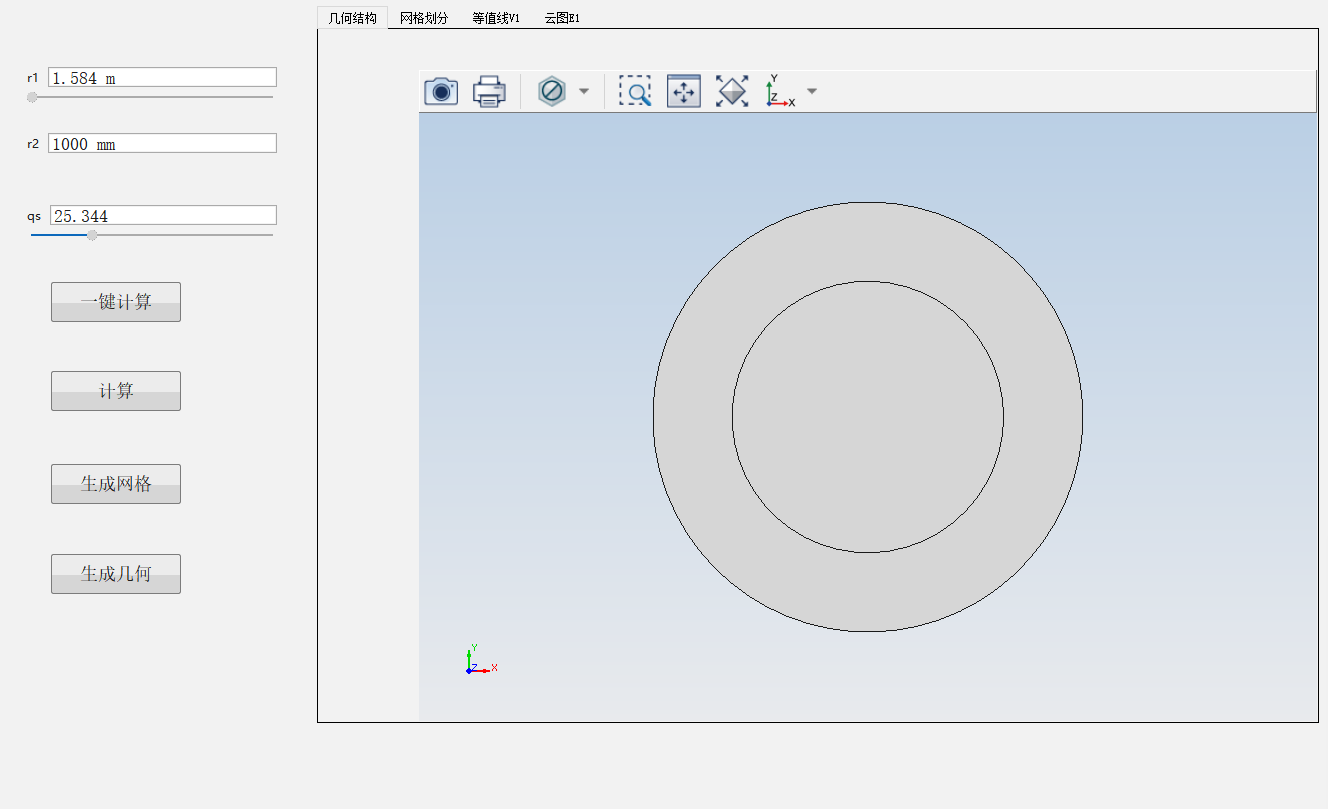Image resolution: width=1328 pixels, height=809 pixels.
Task: Switch to the 几何结构 tab
Action: point(353,18)
